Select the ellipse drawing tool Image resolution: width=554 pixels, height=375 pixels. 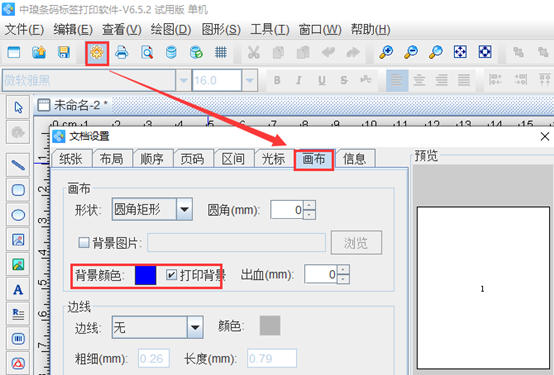18,215
